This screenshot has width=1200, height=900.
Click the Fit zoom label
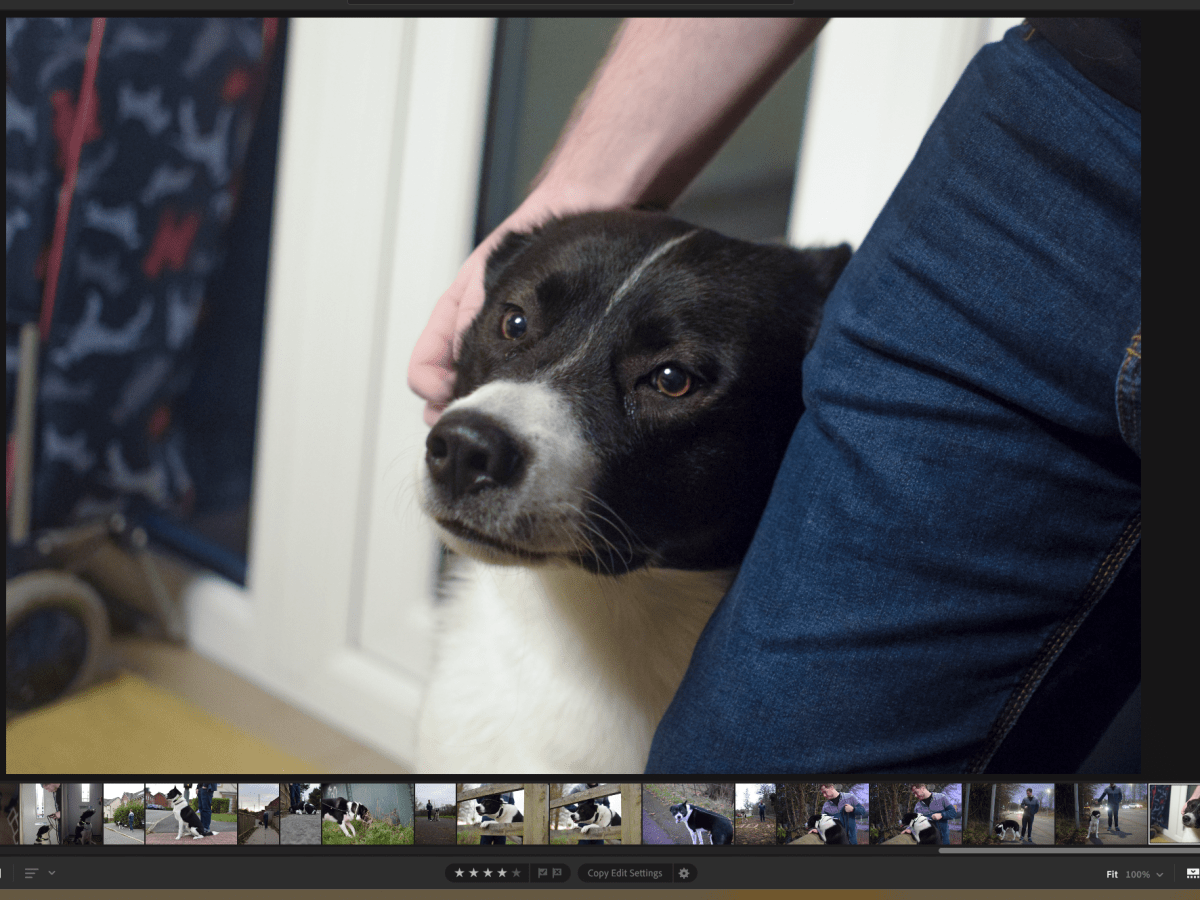click(1110, 873)
